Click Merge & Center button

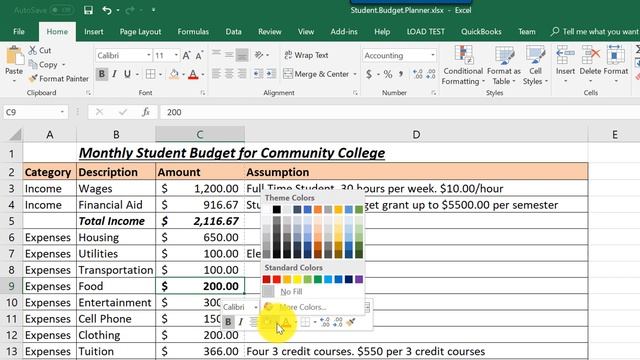pos(316,74)
